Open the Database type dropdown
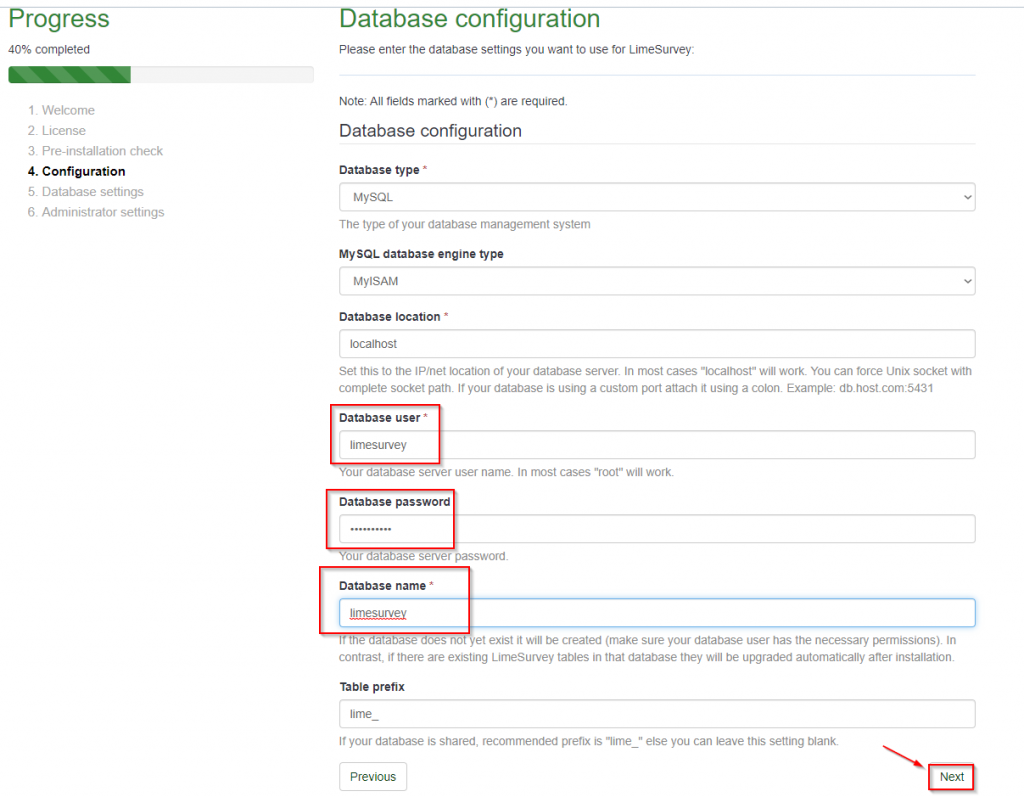This screenshot has width=1024, height=797. [x=657, y=197]
